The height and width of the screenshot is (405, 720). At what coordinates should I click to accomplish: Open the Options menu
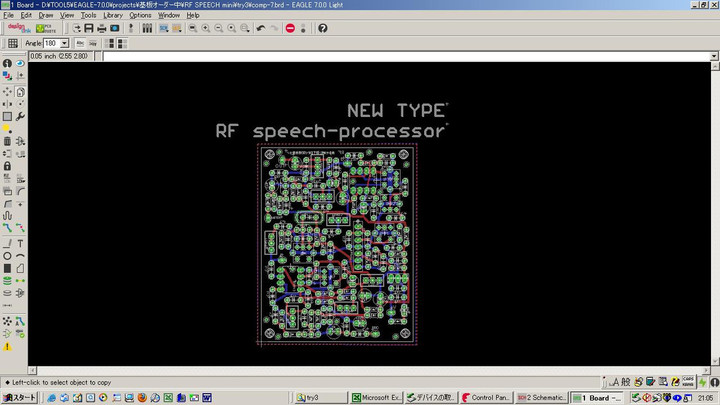click(140, 15)
